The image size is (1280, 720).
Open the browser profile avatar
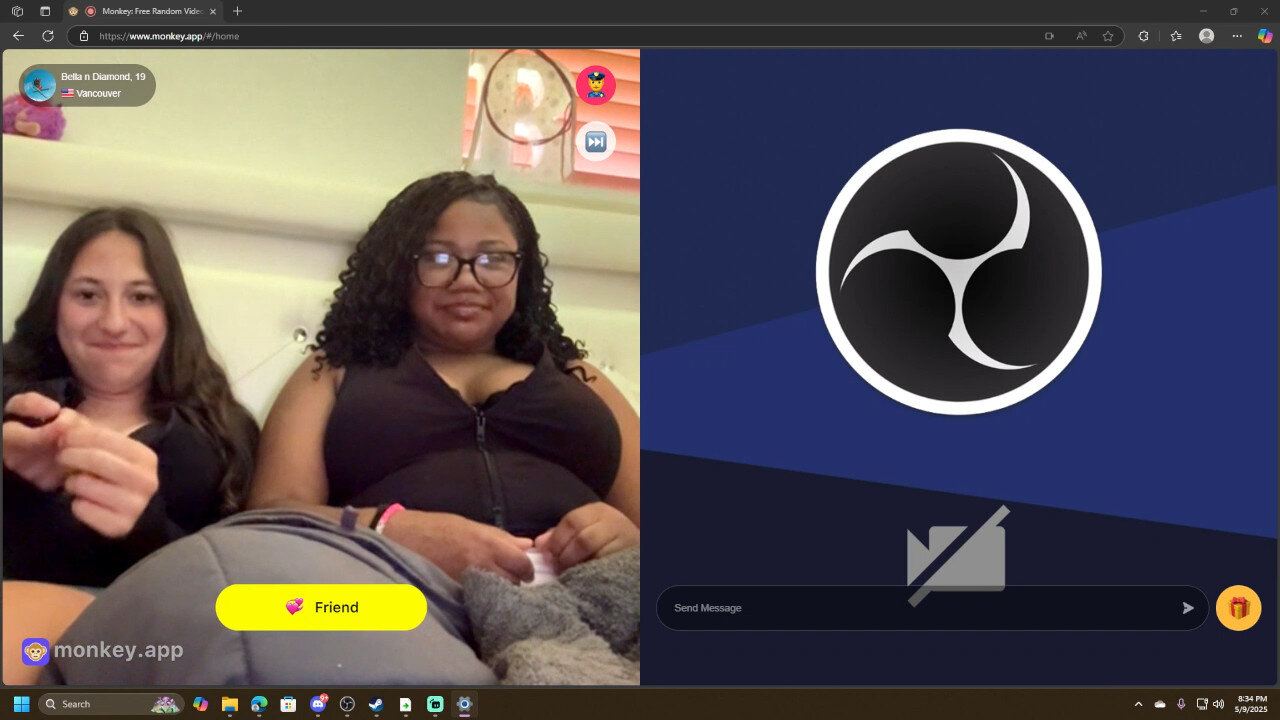pyautogui.click(x=1207, y=36)
